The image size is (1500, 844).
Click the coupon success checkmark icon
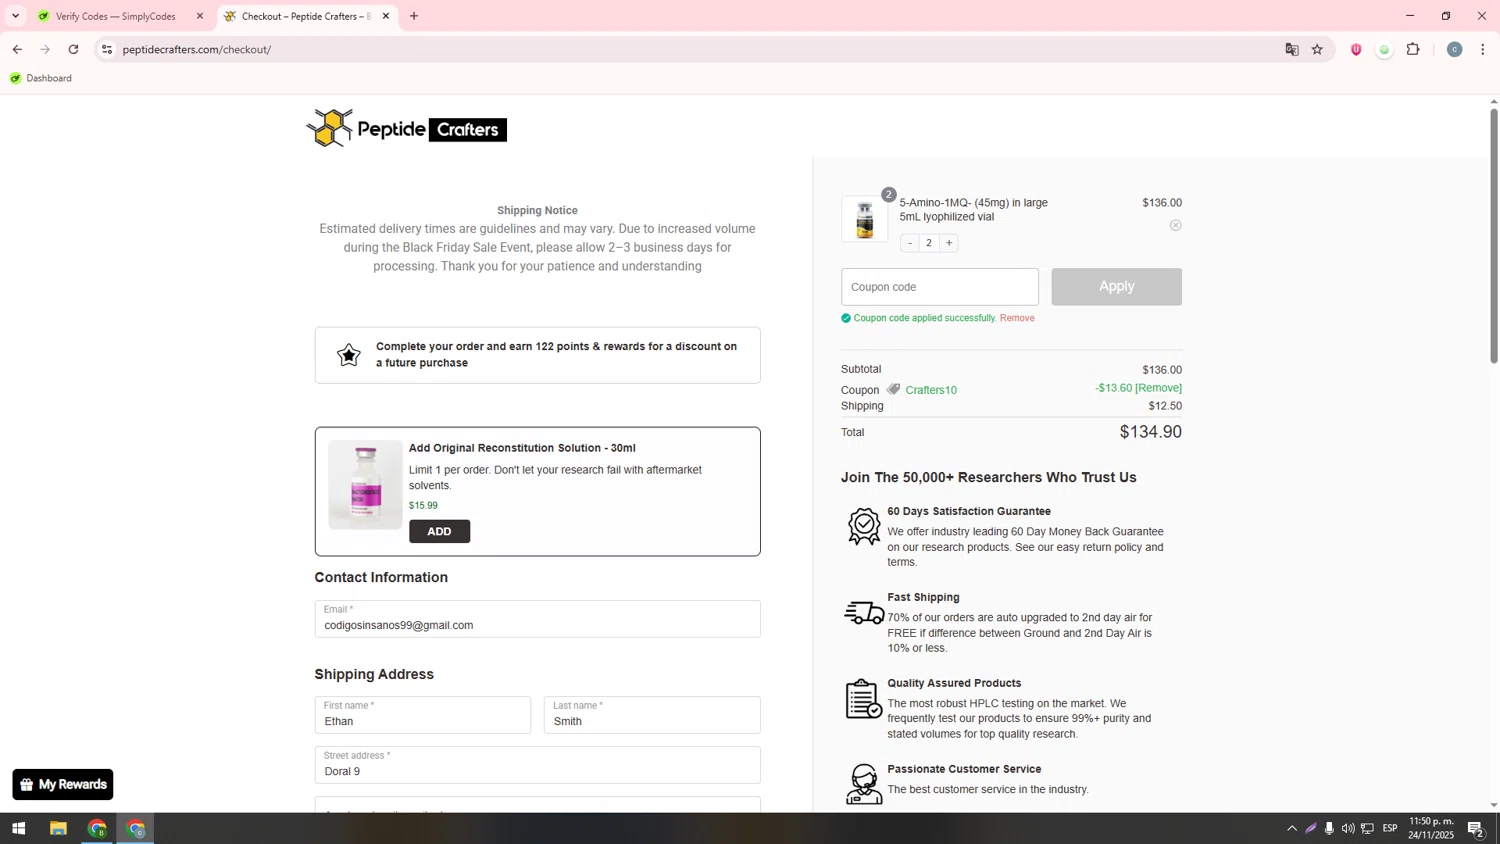(846, 318)
